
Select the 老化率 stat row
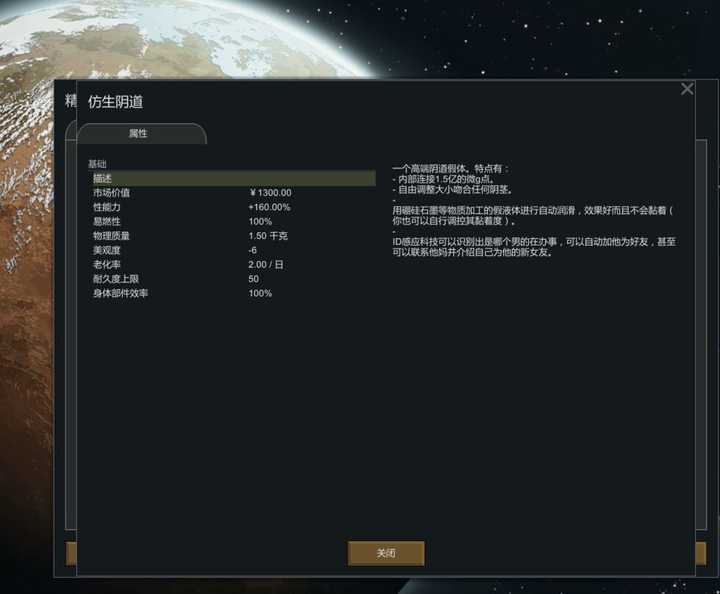tap(232, 264)
